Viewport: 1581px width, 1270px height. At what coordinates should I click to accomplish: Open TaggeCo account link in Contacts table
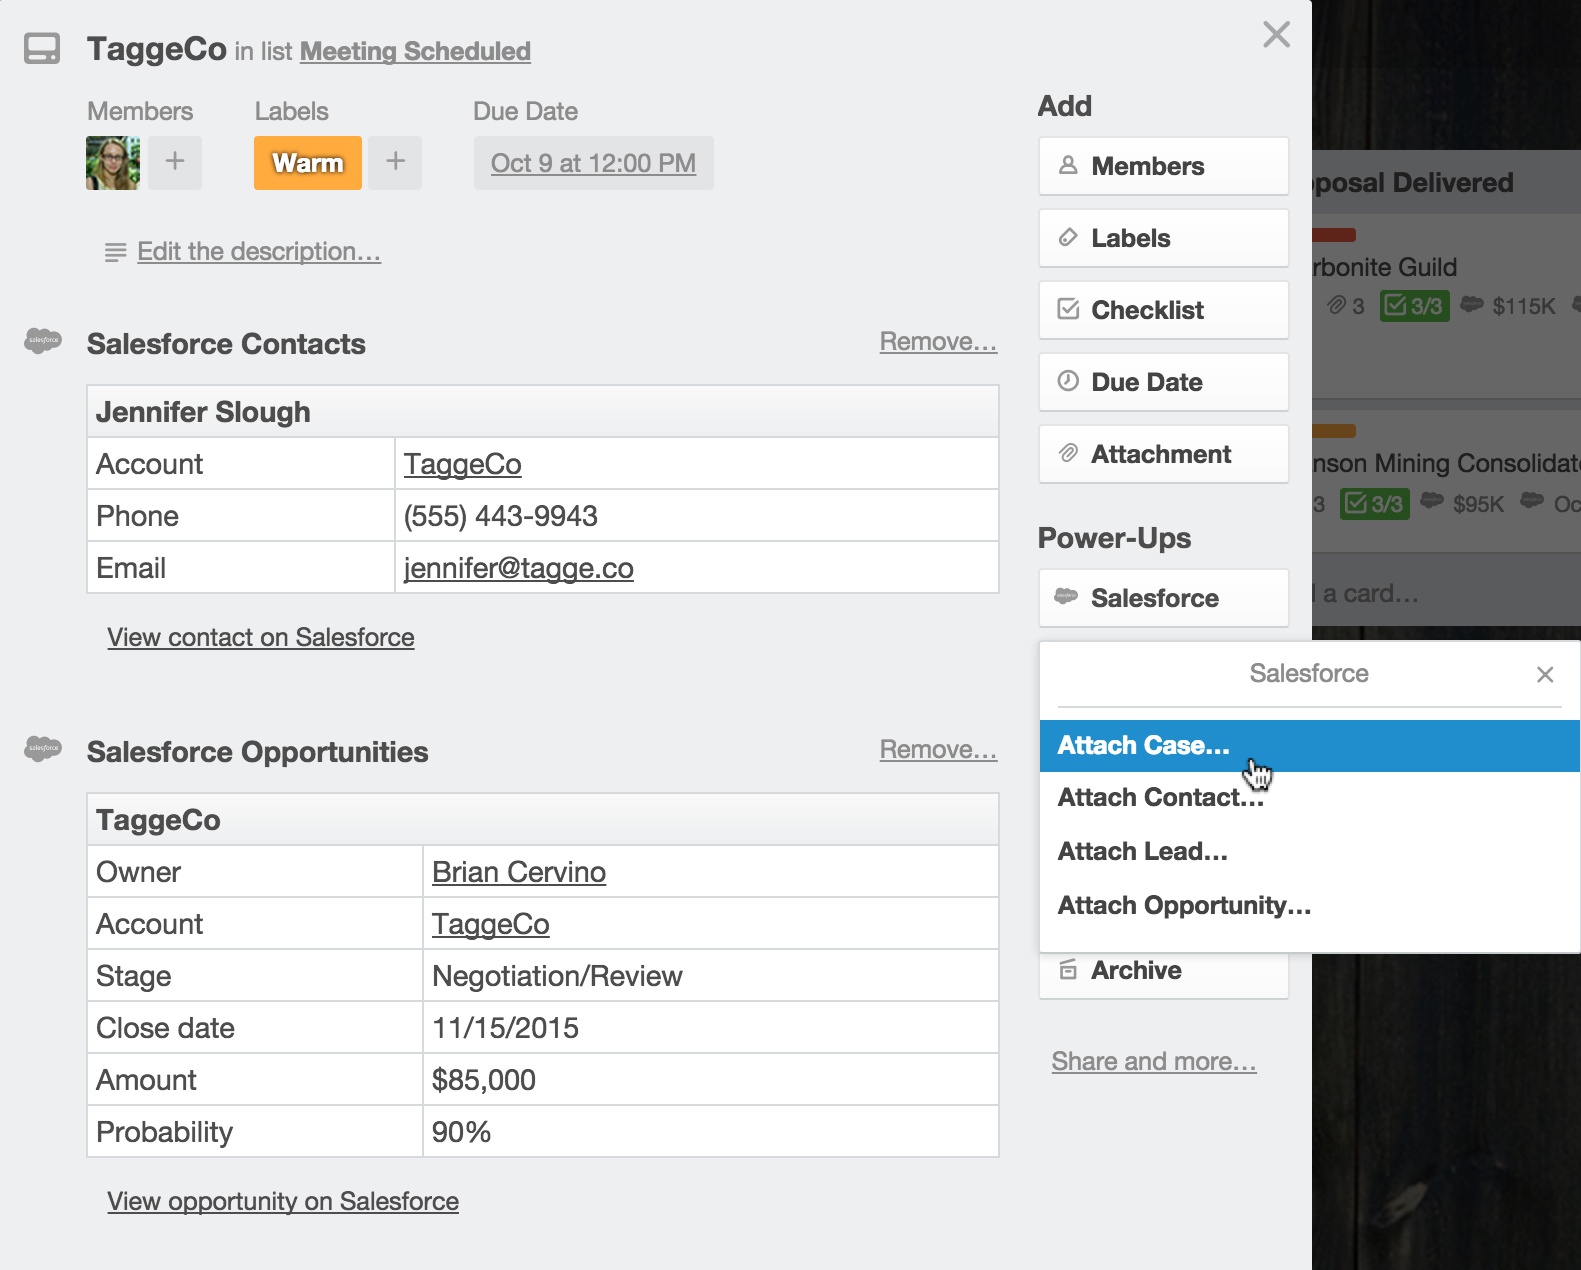[462, 464]
